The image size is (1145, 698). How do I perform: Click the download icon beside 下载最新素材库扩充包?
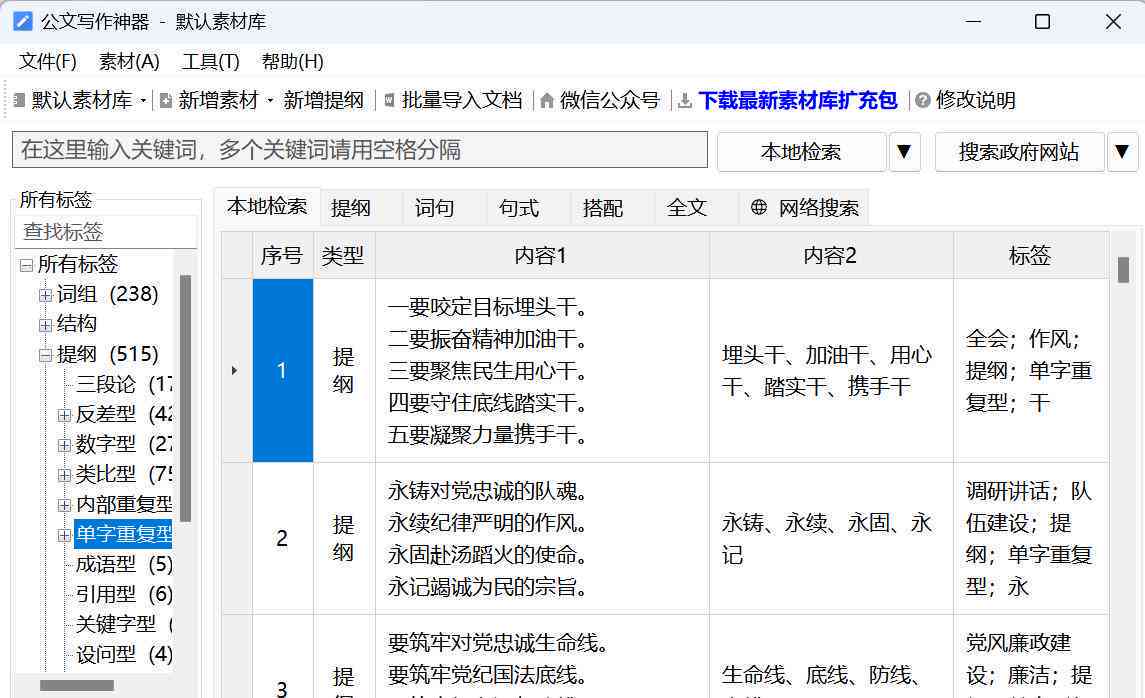685,100
